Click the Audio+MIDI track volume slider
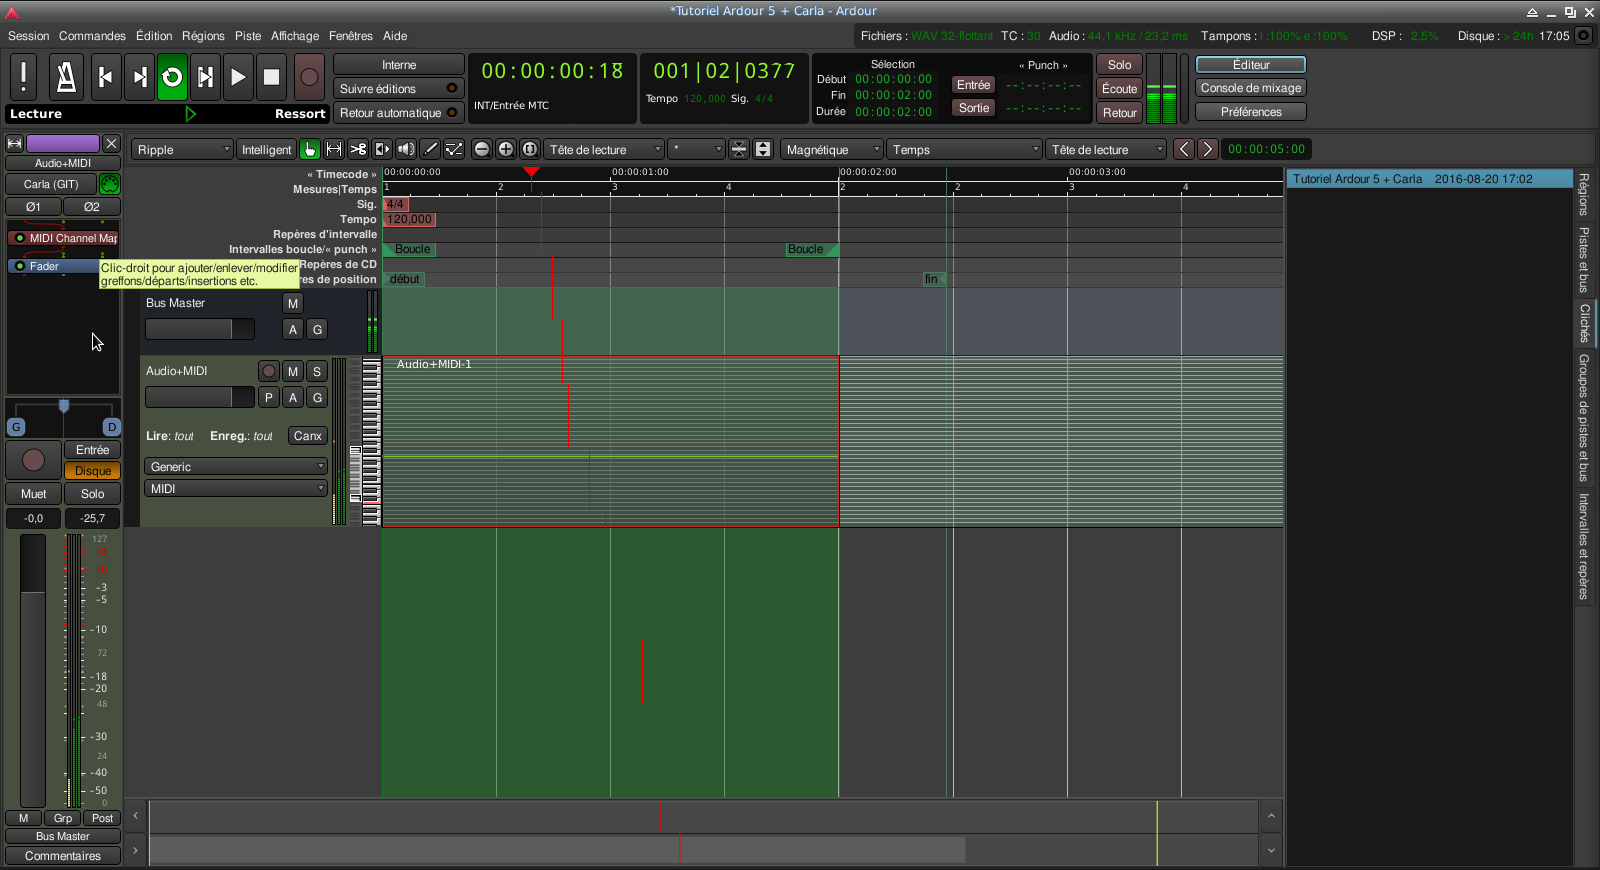The height and width of the screenshot is (870, 1600). tap(199, 397)
